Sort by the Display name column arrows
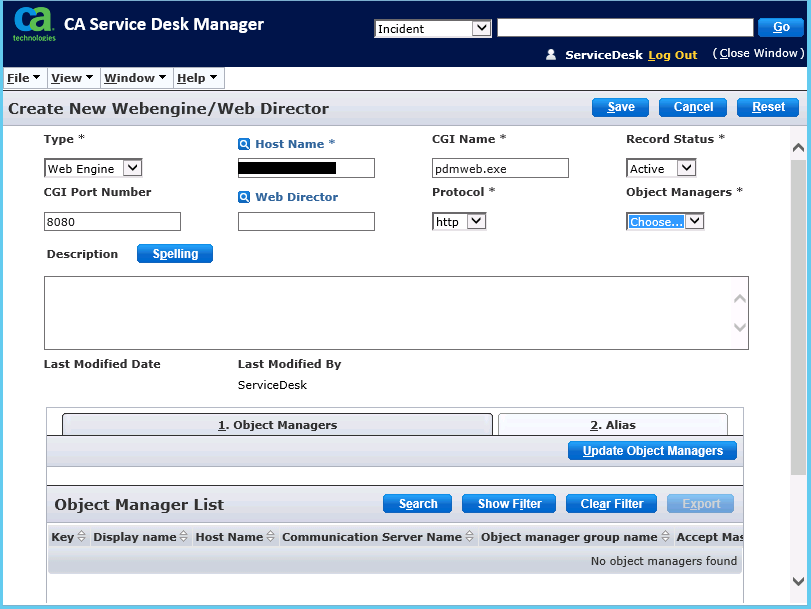 coord(184,537)
